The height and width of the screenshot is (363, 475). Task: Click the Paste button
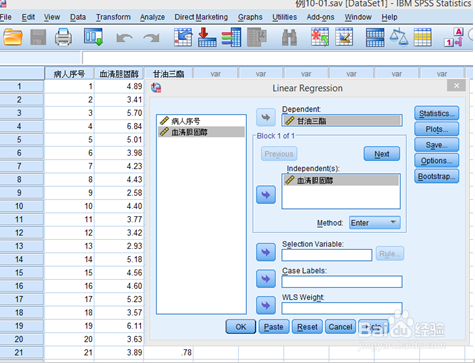(x=273, y=327)
